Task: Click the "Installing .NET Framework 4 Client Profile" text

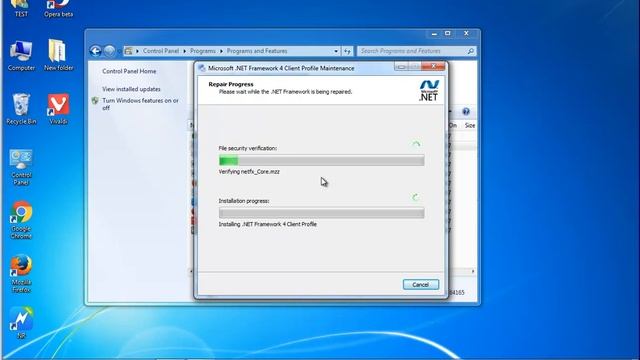Action: click(x=267, y=224)
